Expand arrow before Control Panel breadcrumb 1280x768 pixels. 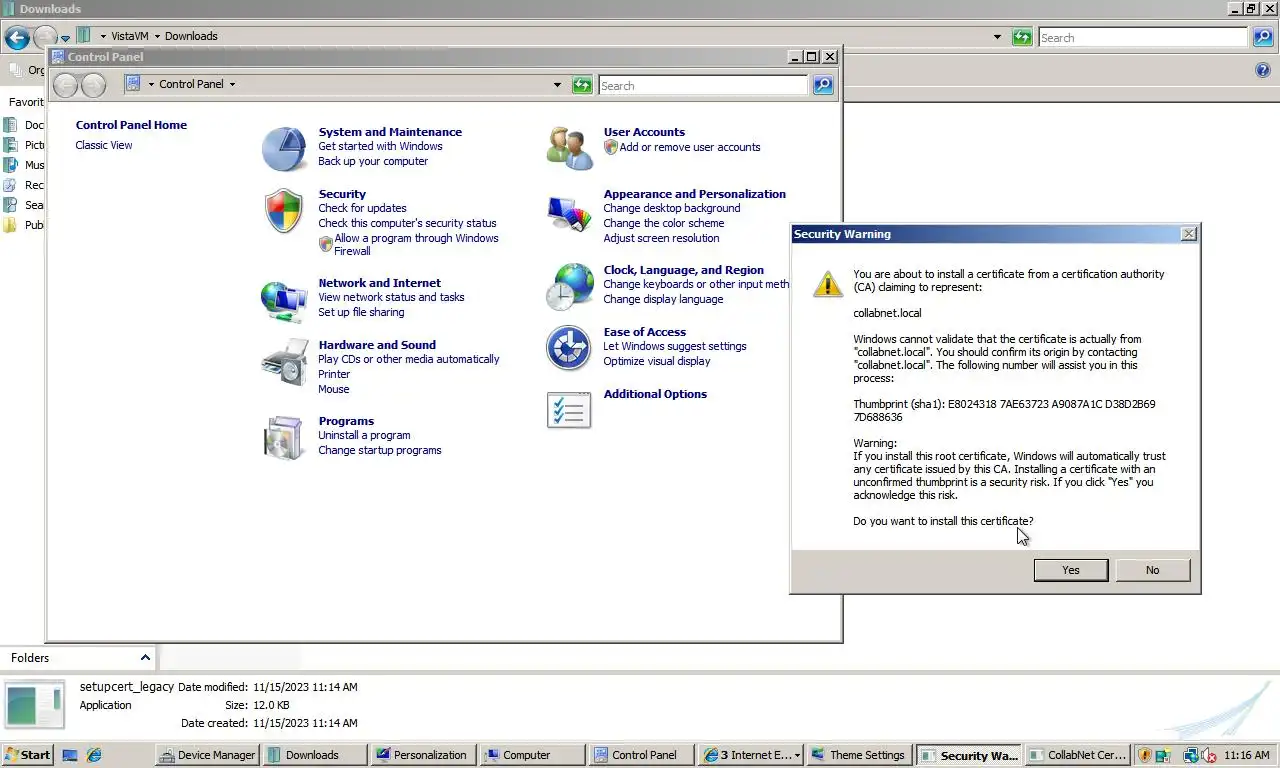click(151, 84)
